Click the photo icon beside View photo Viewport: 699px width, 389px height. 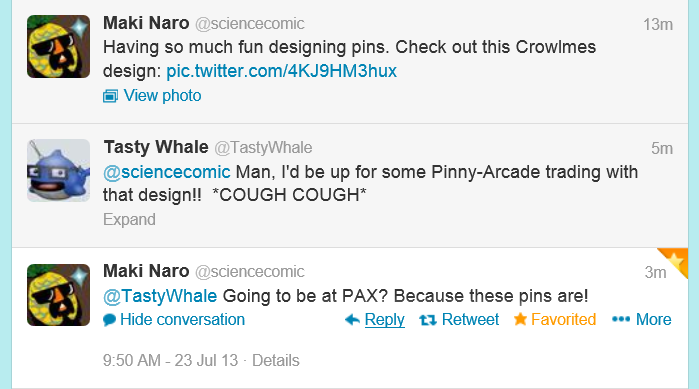click(110, 96)
